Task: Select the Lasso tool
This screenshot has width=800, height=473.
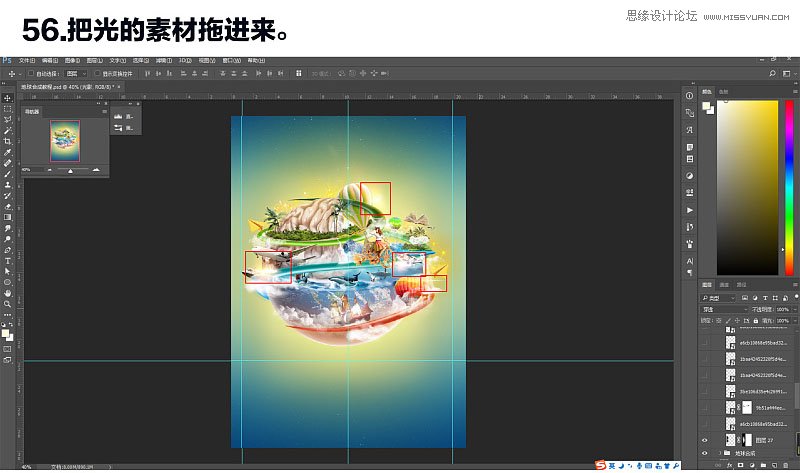Action: tap(8, 119)
